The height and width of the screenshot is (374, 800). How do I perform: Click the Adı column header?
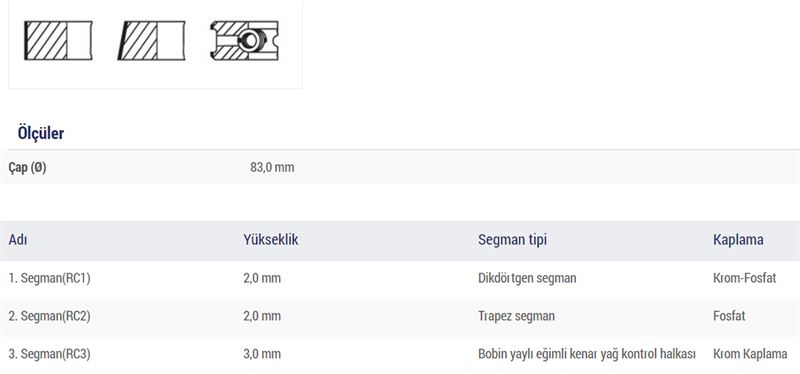point(18,240)
